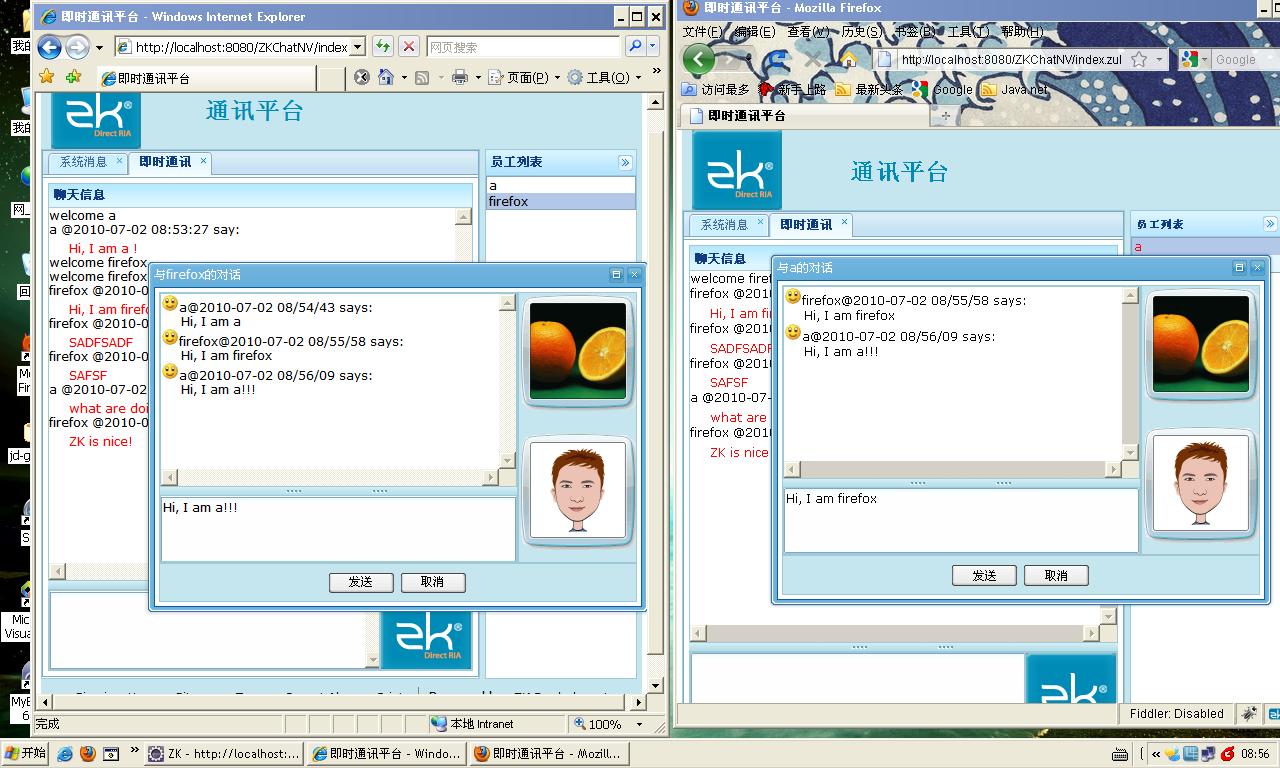Click the ZK Direct RIA logo in chat dialog
The image size is (1280, 768).
point(428,641)
